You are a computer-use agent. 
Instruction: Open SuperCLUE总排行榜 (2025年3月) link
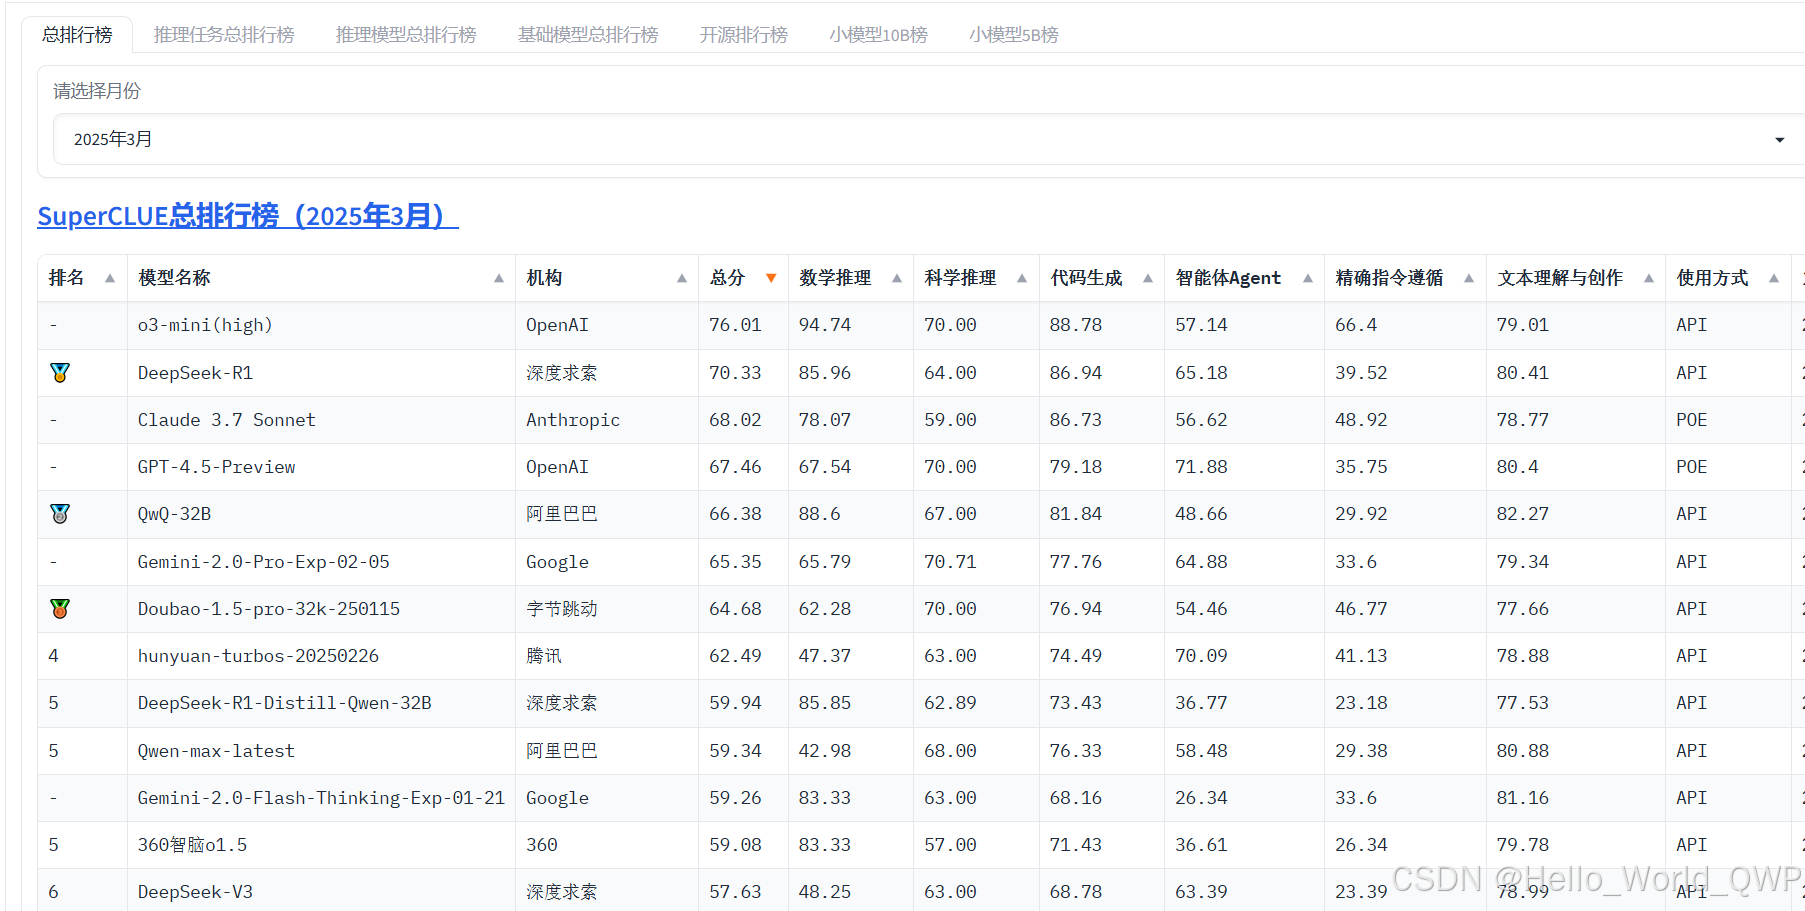click(x=248, y=216)
